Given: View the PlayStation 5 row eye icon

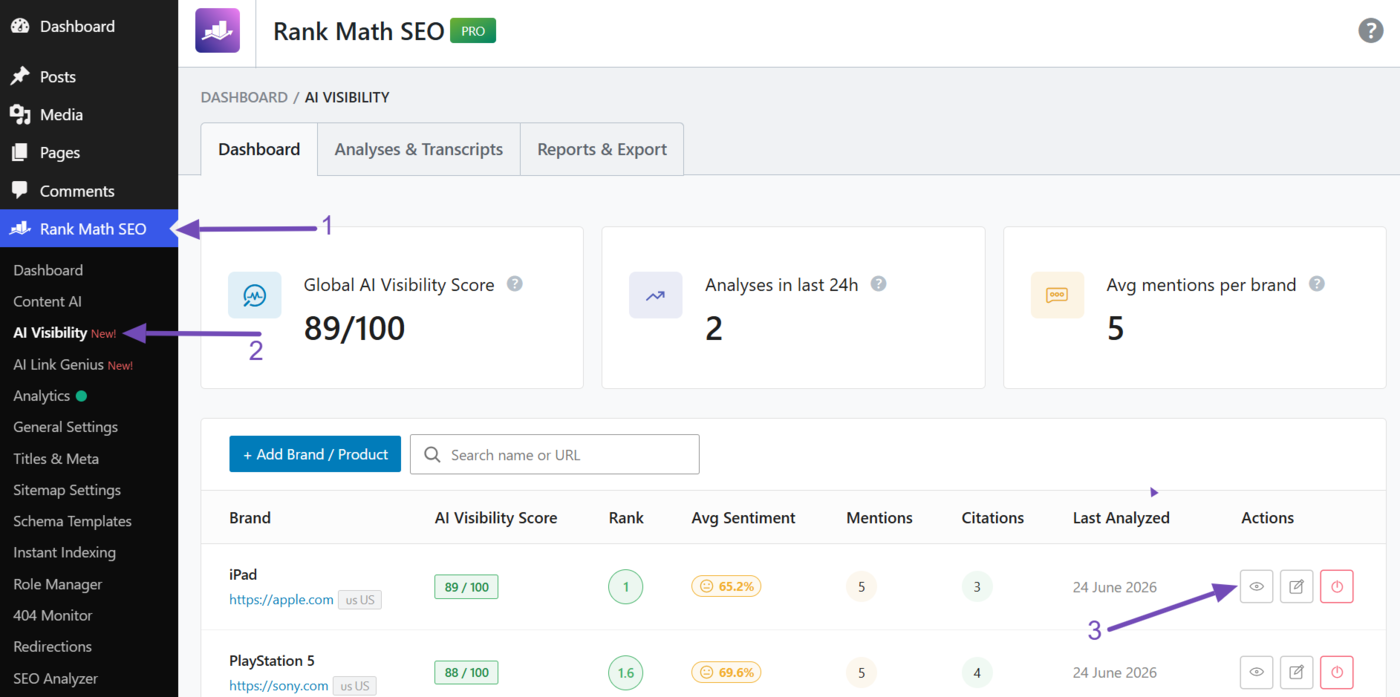Looking at the screenshot, I should [1257, 672].
